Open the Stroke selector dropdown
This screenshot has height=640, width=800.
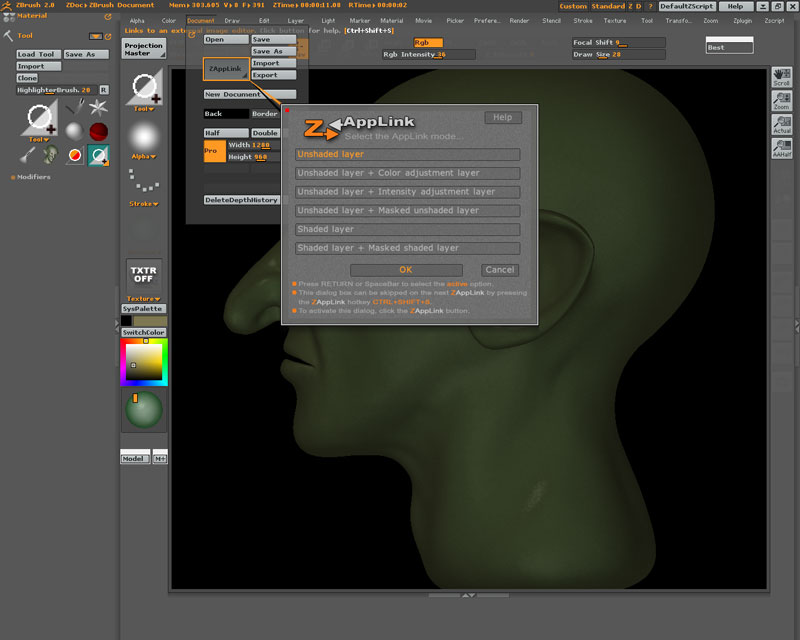click(x=143, y=204)
